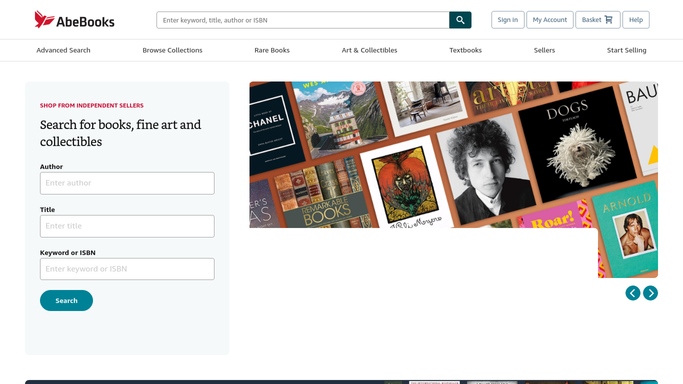Click the top keyword search bar
Viewport: 683px width, 384px height.
[303, 20]
